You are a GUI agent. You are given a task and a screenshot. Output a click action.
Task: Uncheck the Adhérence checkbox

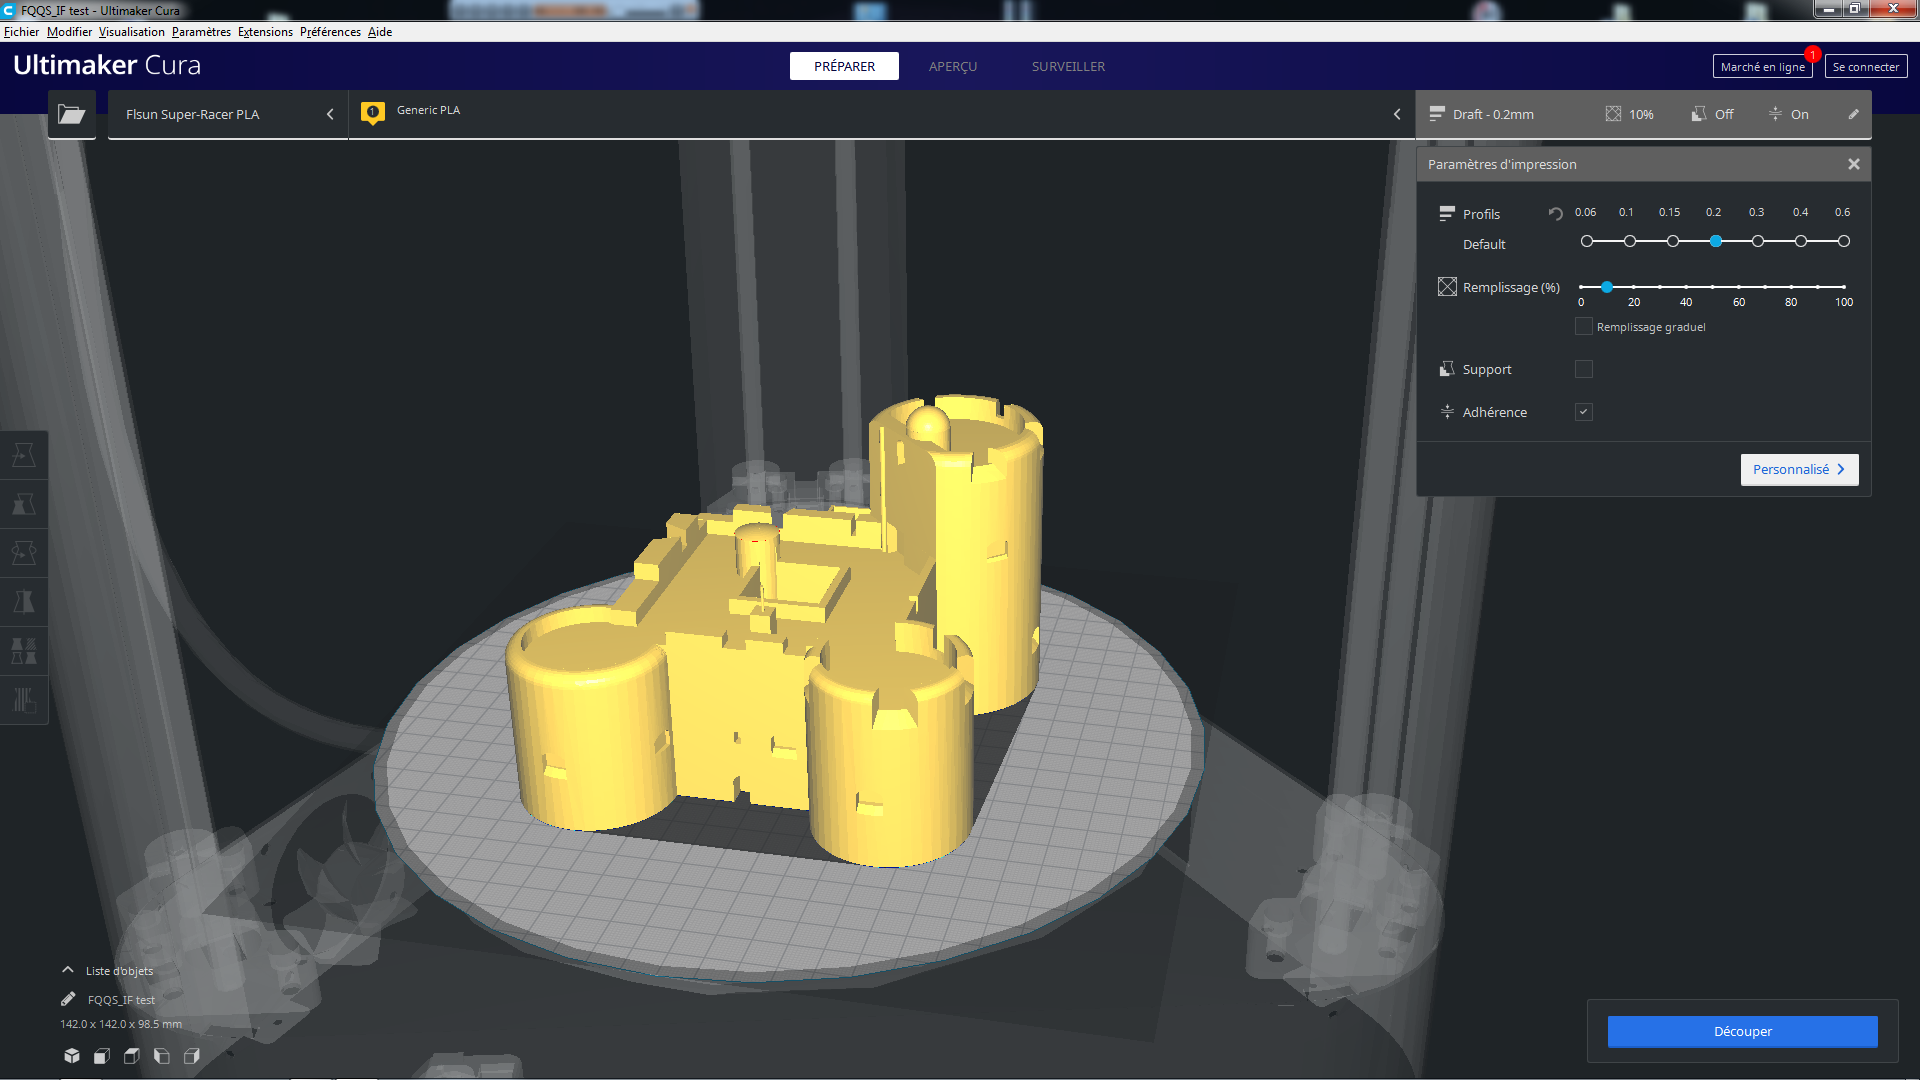[x=1584, y=412]
